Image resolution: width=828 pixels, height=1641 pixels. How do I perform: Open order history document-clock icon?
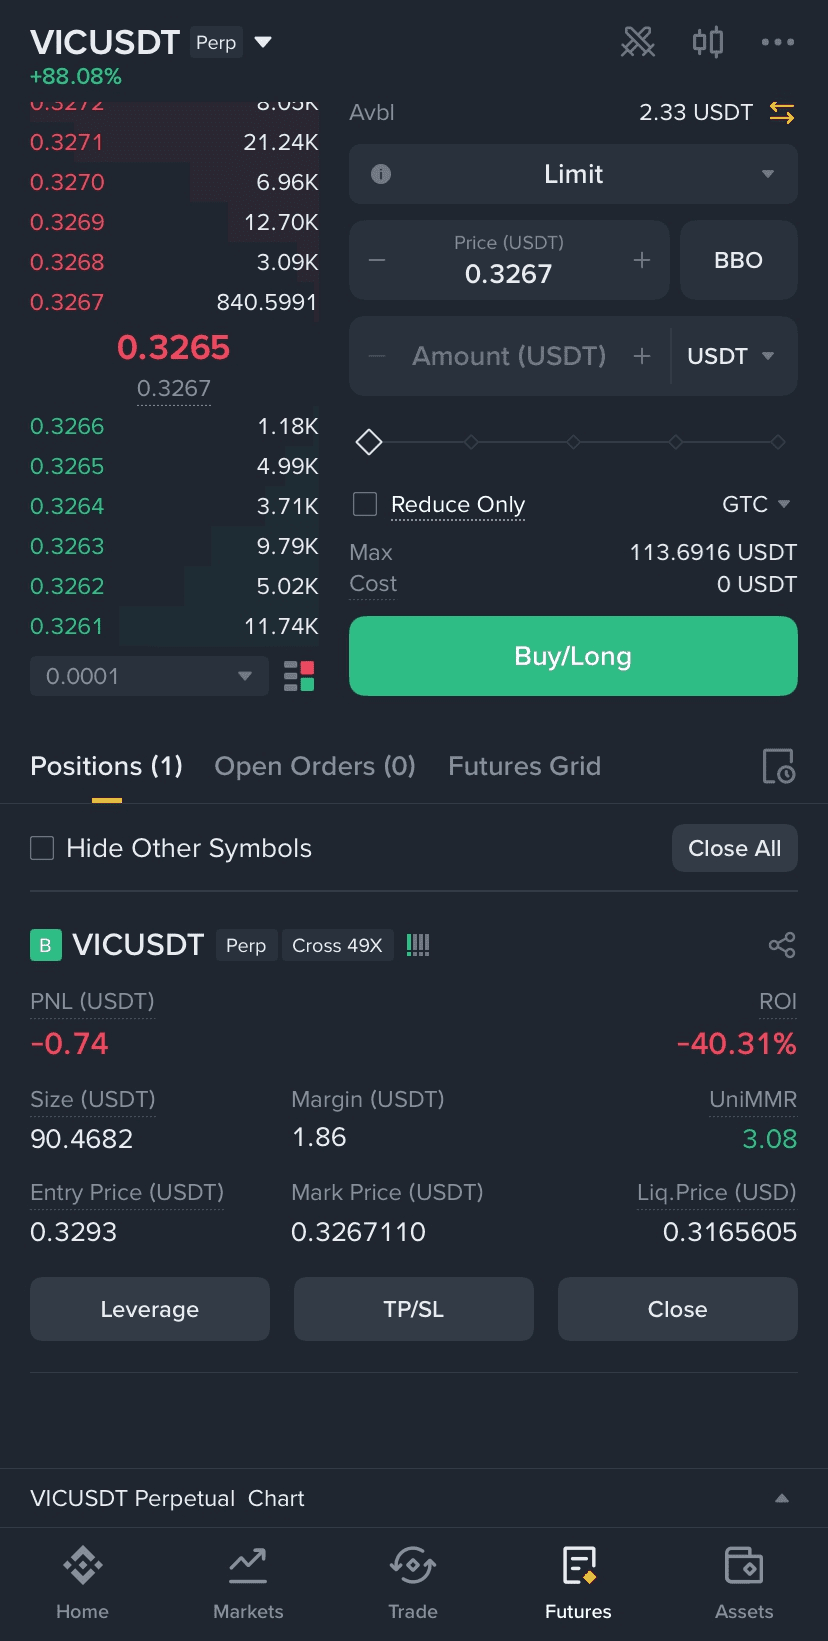[x=778, y=766]
